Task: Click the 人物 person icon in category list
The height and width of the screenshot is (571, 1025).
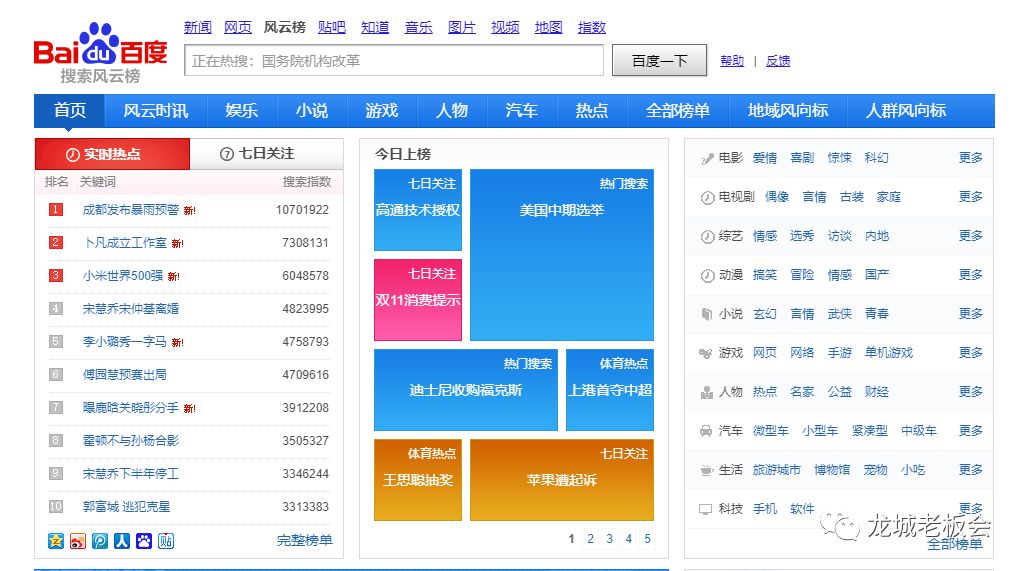Action: [x=707, y=392]
